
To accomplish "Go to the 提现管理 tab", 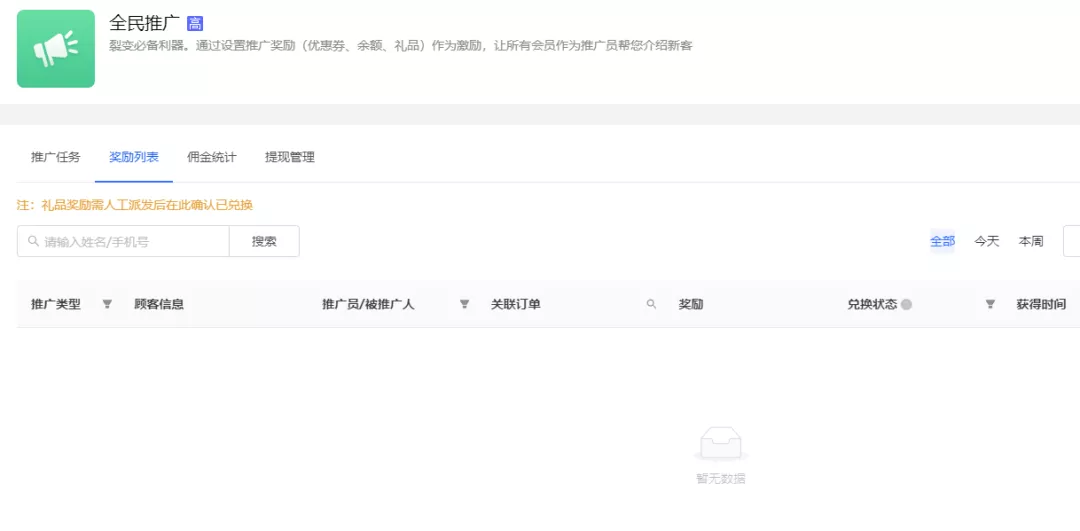I will pyautogui.click(x=290, y=157).
